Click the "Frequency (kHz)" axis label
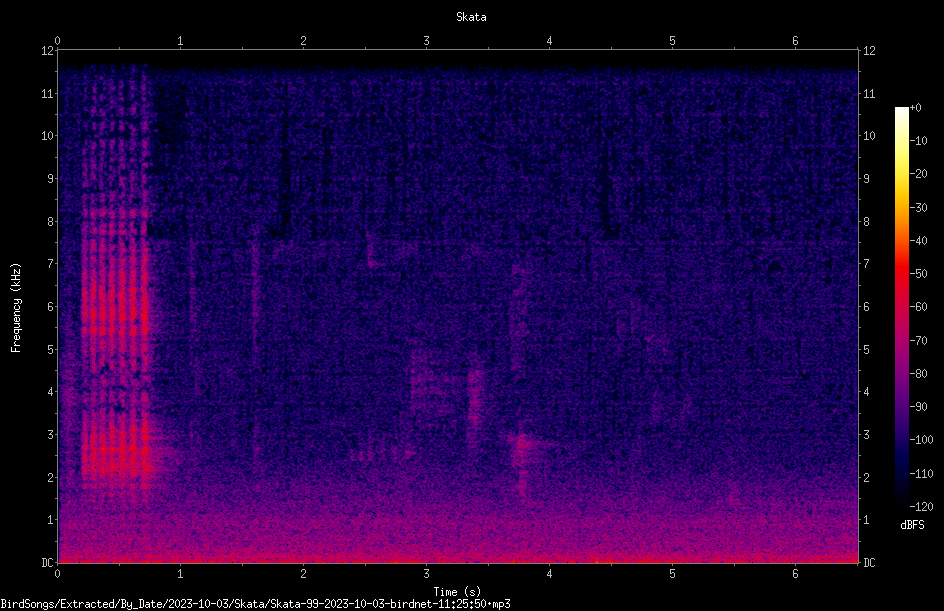This screenshot has height=611, width=944. [x=16, y=307]
